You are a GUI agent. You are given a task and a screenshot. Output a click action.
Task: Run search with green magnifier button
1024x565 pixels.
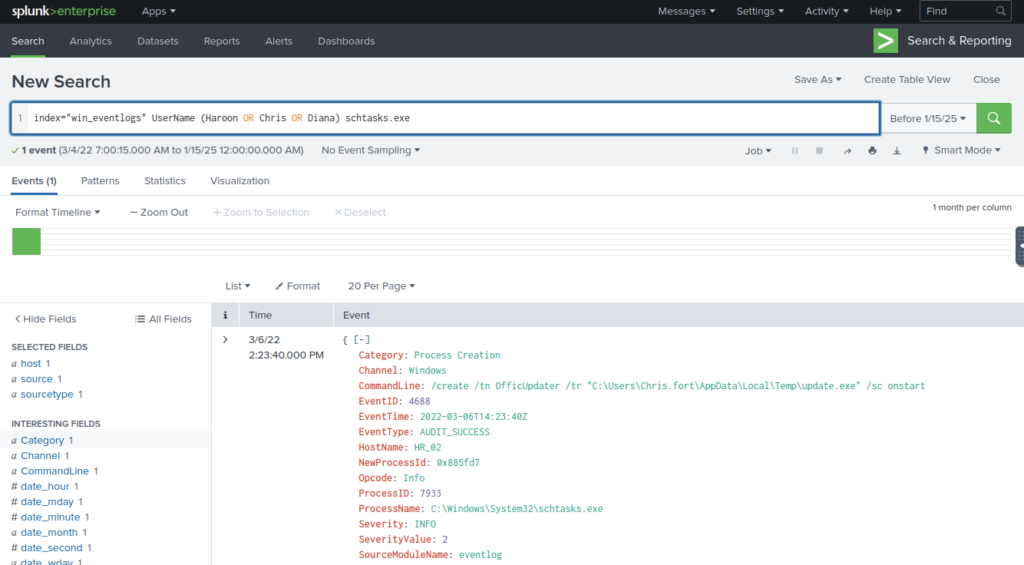tap(993, 118)
